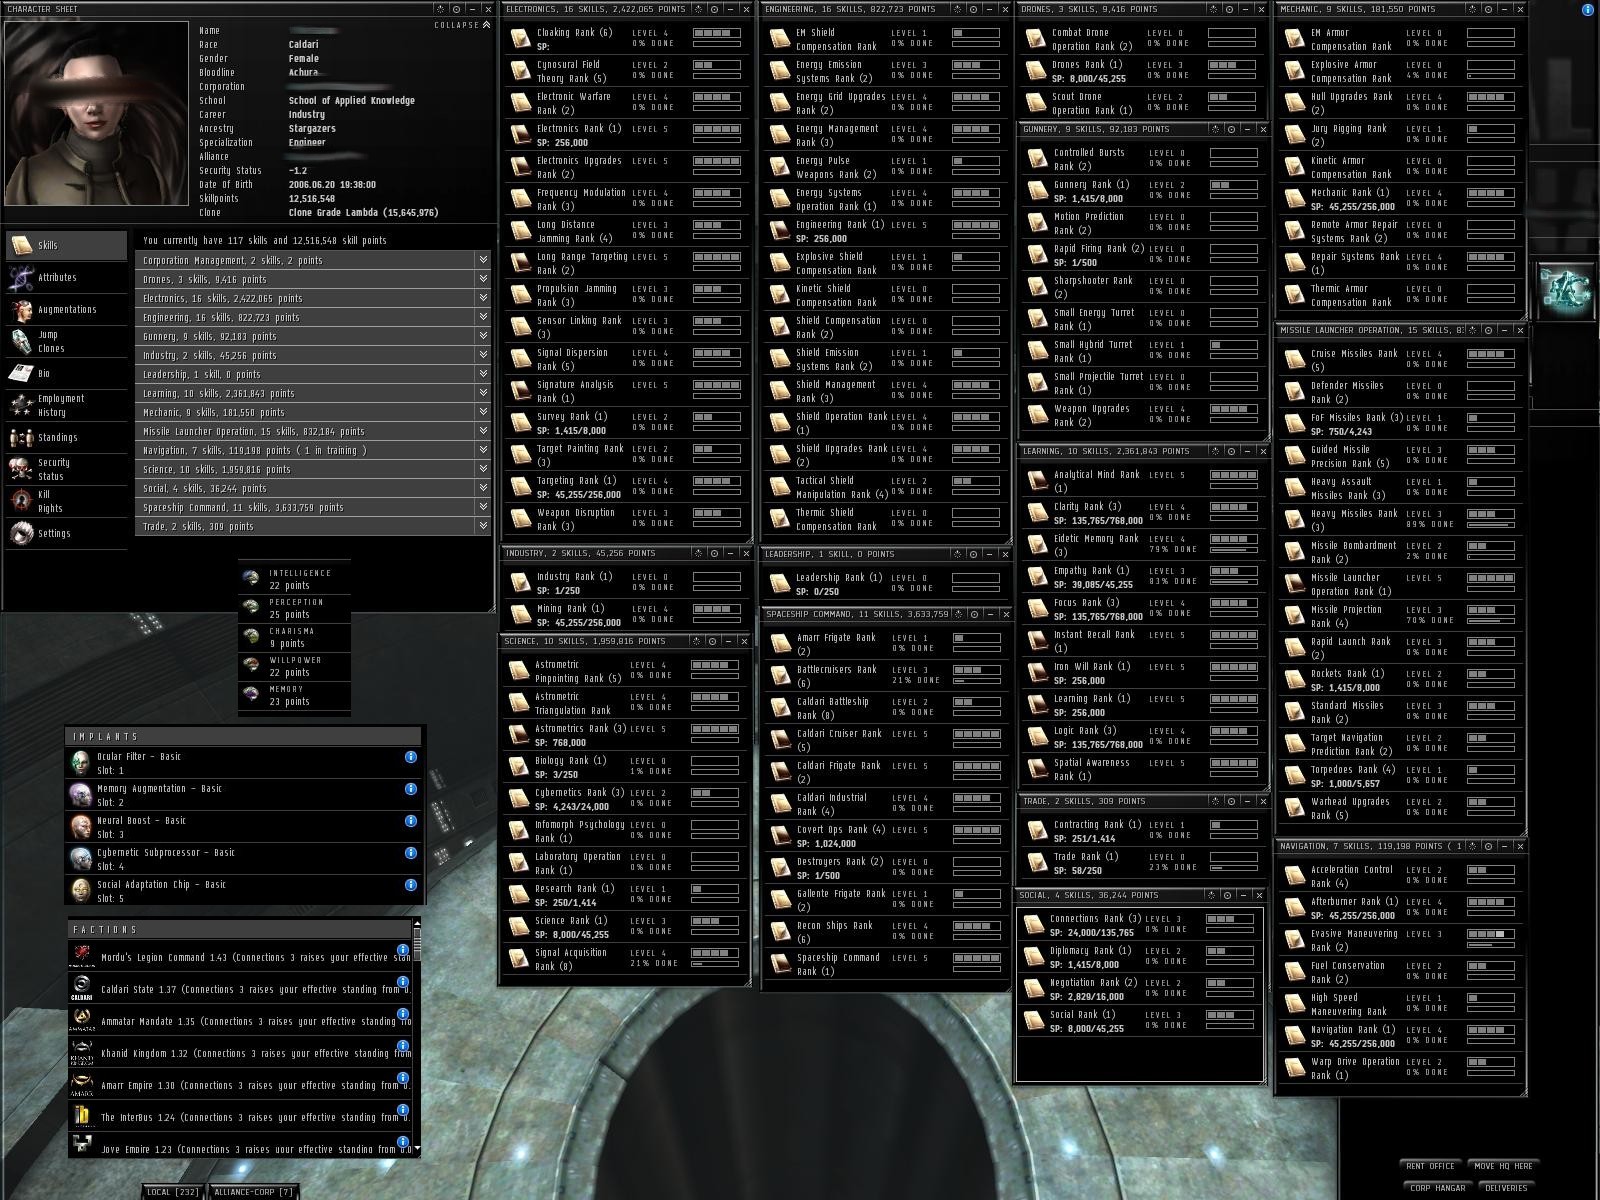Switch to the Standings tab

coord(67,437)
